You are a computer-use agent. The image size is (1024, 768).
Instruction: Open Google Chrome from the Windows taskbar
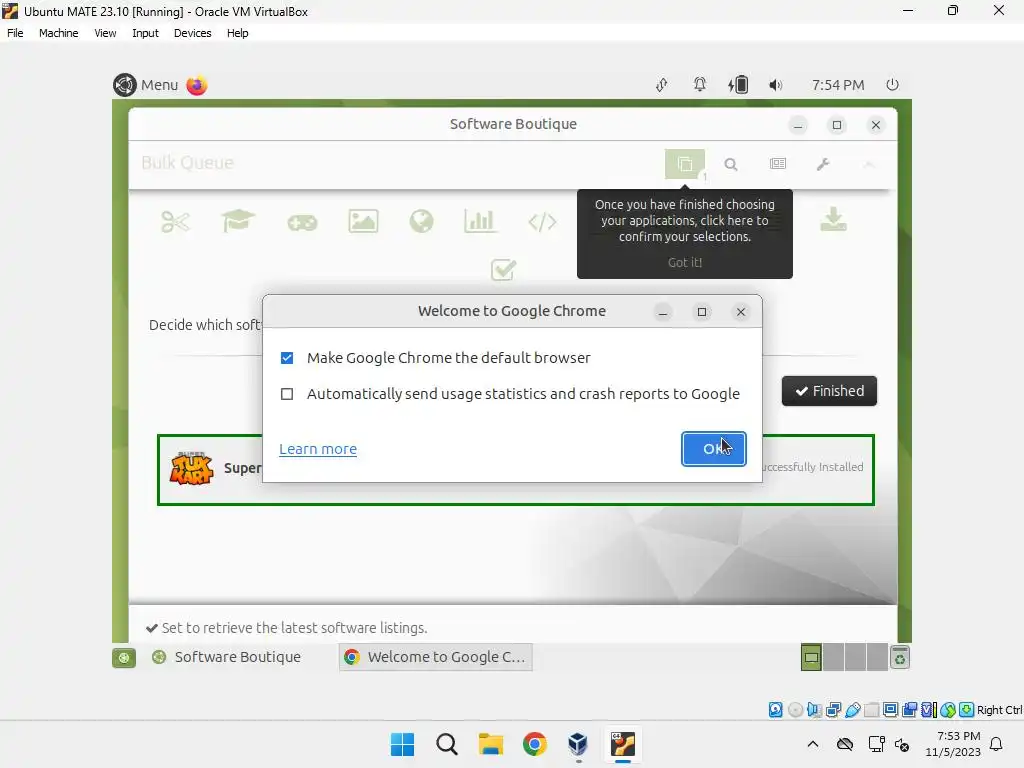point(534,744)
